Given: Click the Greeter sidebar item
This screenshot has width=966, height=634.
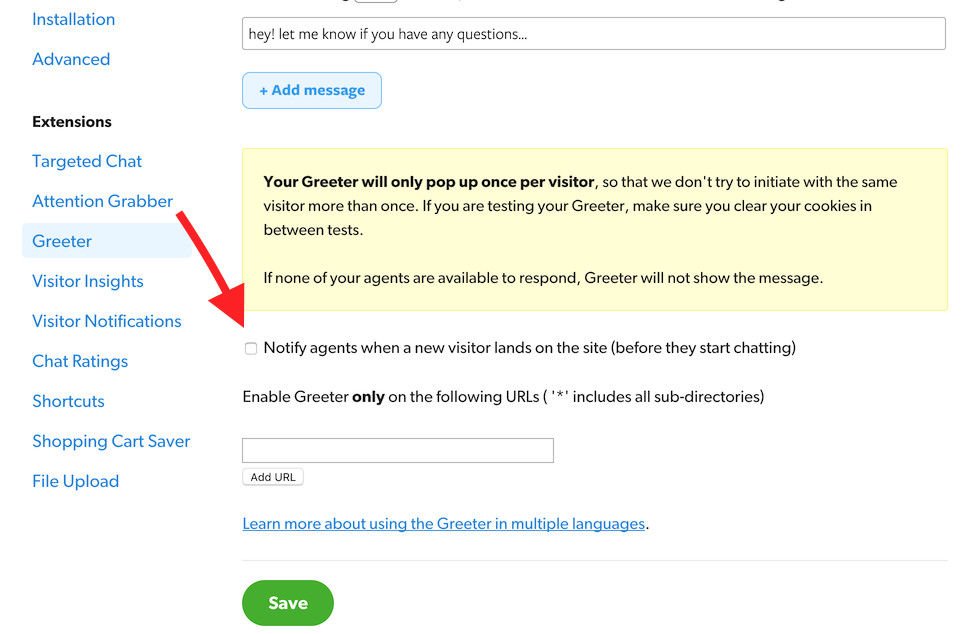Looking at the screenshot, I should (62, 241).
